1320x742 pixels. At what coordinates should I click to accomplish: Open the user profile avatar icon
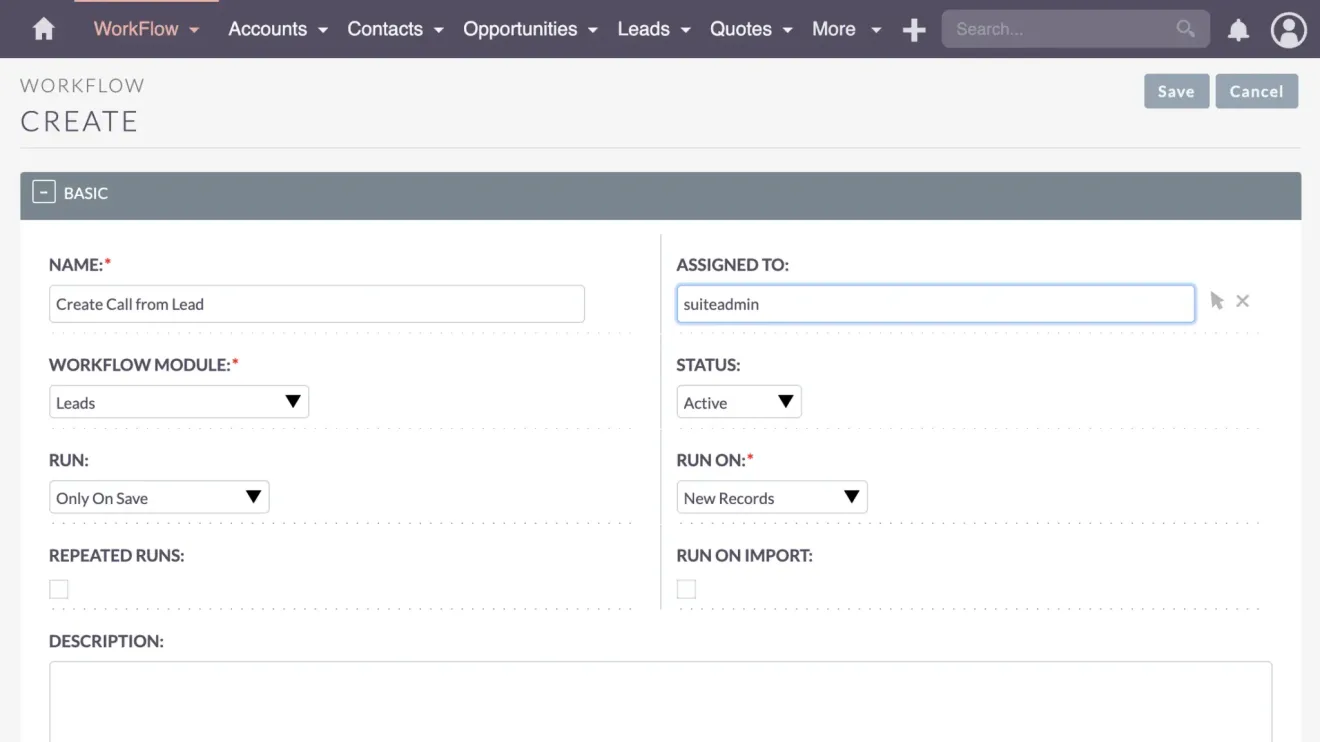[1288, 30]
